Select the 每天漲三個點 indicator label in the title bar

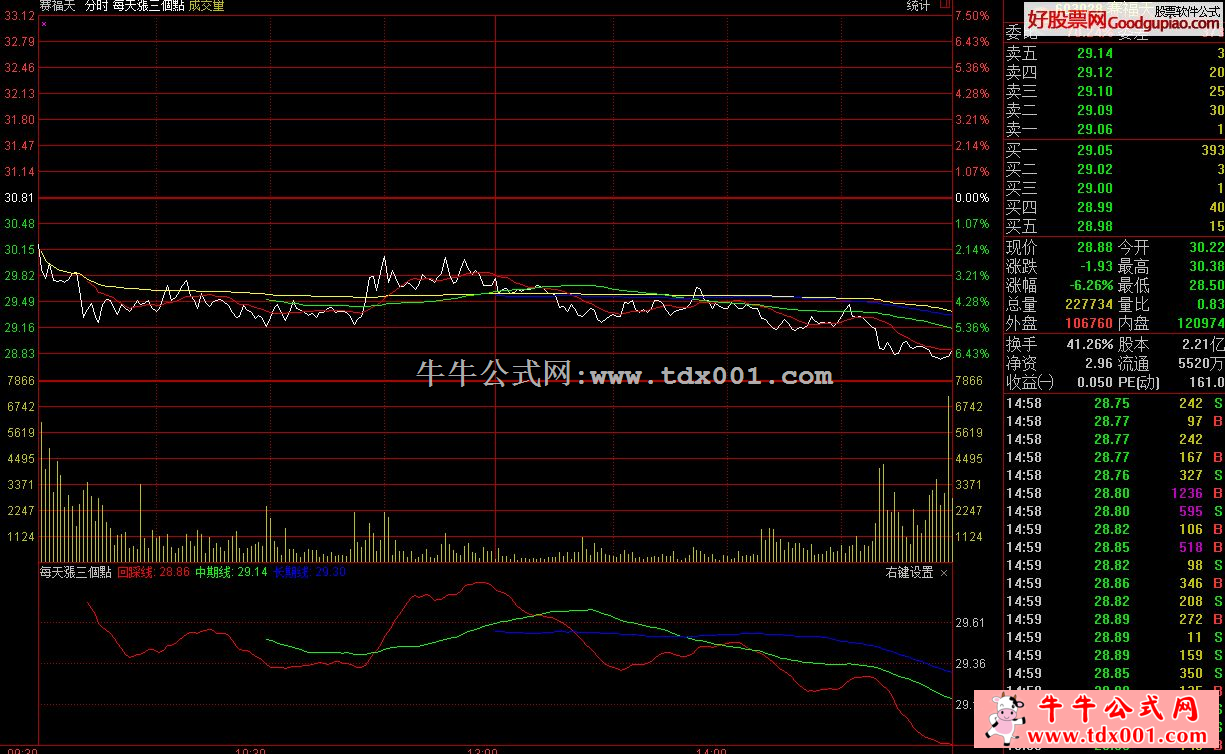[x=148, y=6]
